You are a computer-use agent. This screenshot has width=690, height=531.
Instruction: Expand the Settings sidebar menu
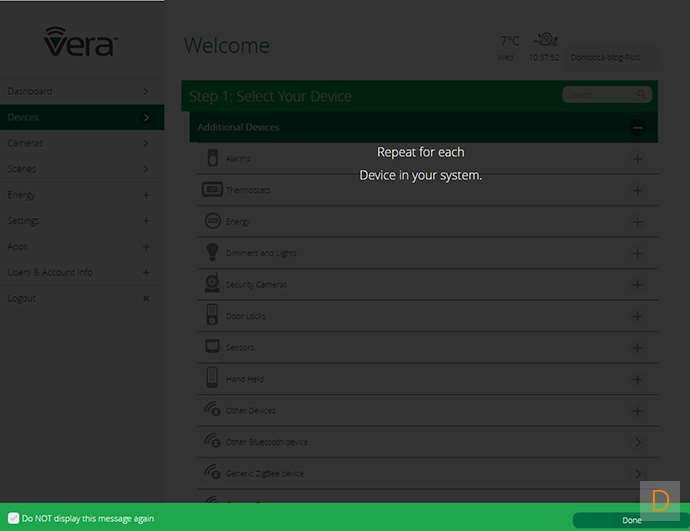pyautogui.click(x=80, y=221)
